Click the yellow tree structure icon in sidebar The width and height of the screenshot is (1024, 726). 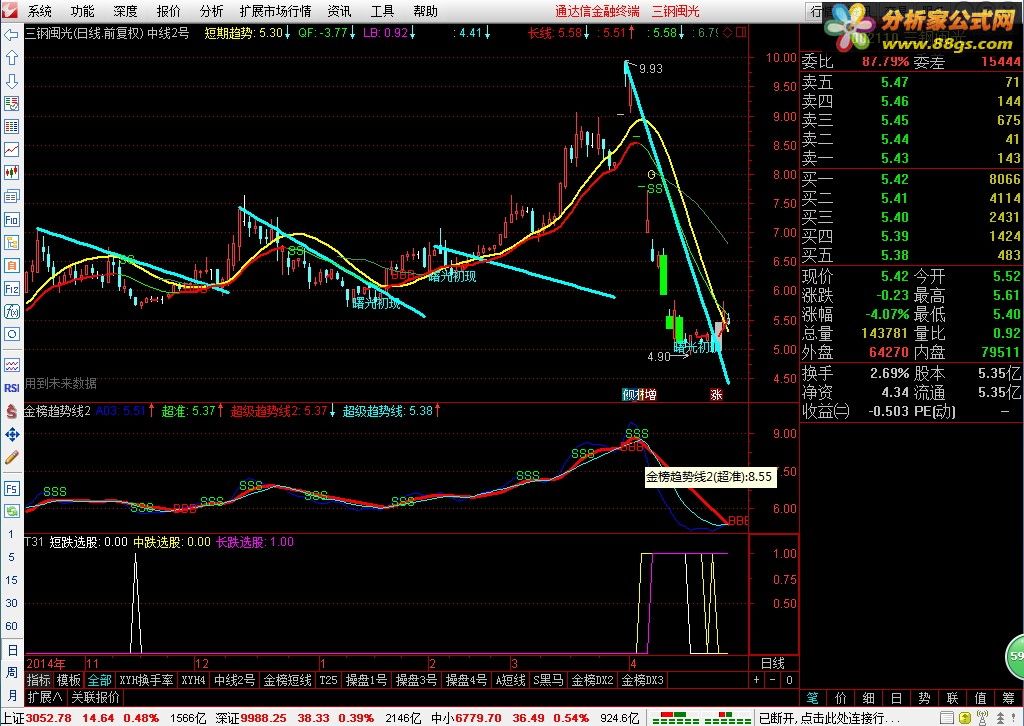(x=11, y=242)
